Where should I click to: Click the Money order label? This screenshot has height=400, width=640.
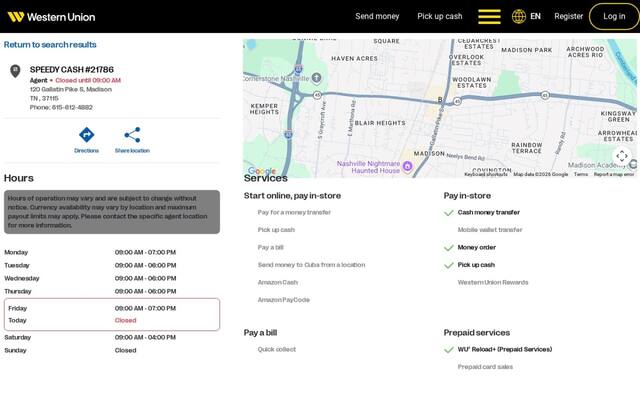tap(477, 247)
